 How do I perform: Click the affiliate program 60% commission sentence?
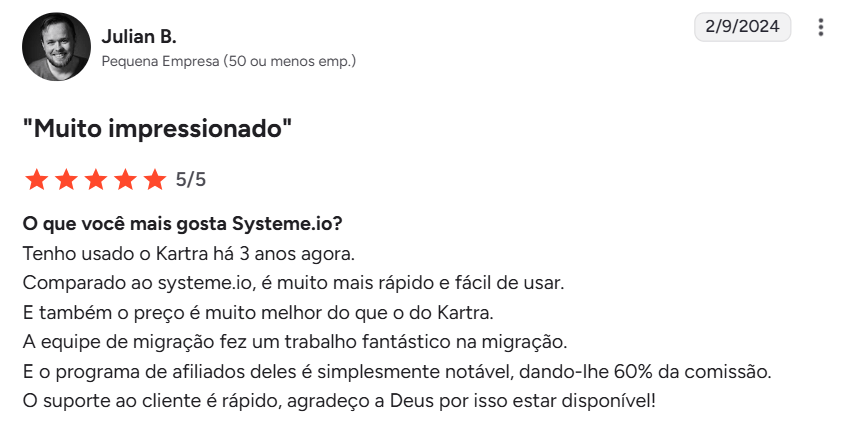(x=396, y=372)
